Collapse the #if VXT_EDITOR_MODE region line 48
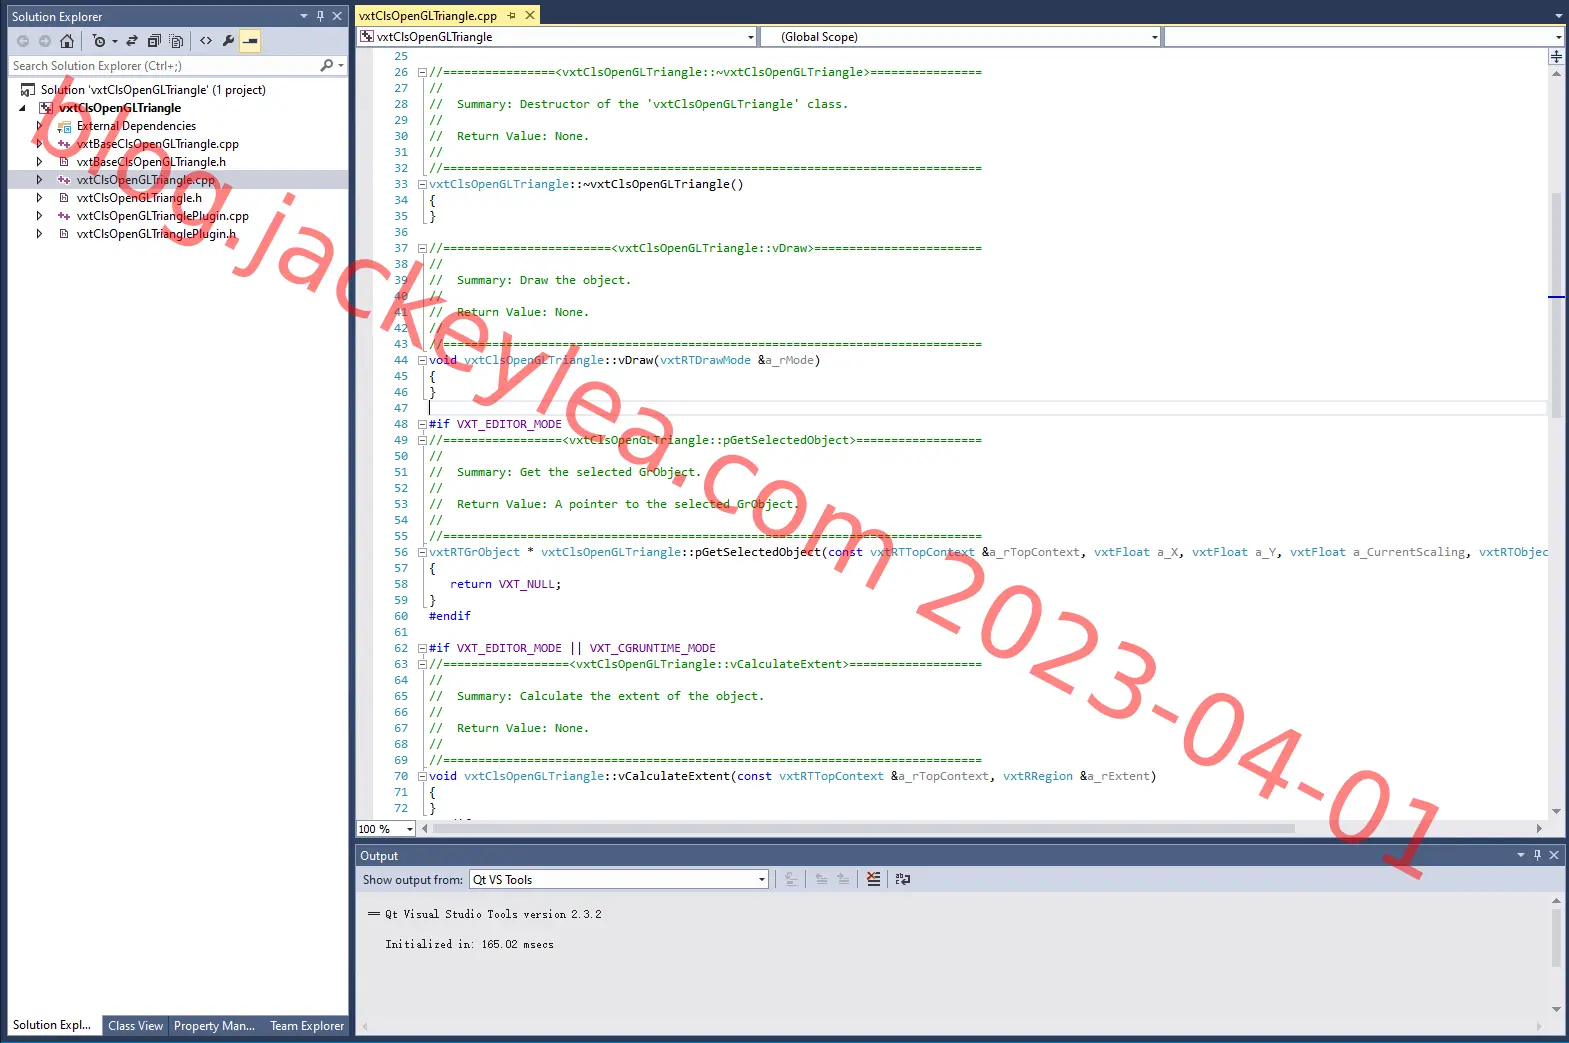This screenshot has width=1569, height=1043. (422, 424)
